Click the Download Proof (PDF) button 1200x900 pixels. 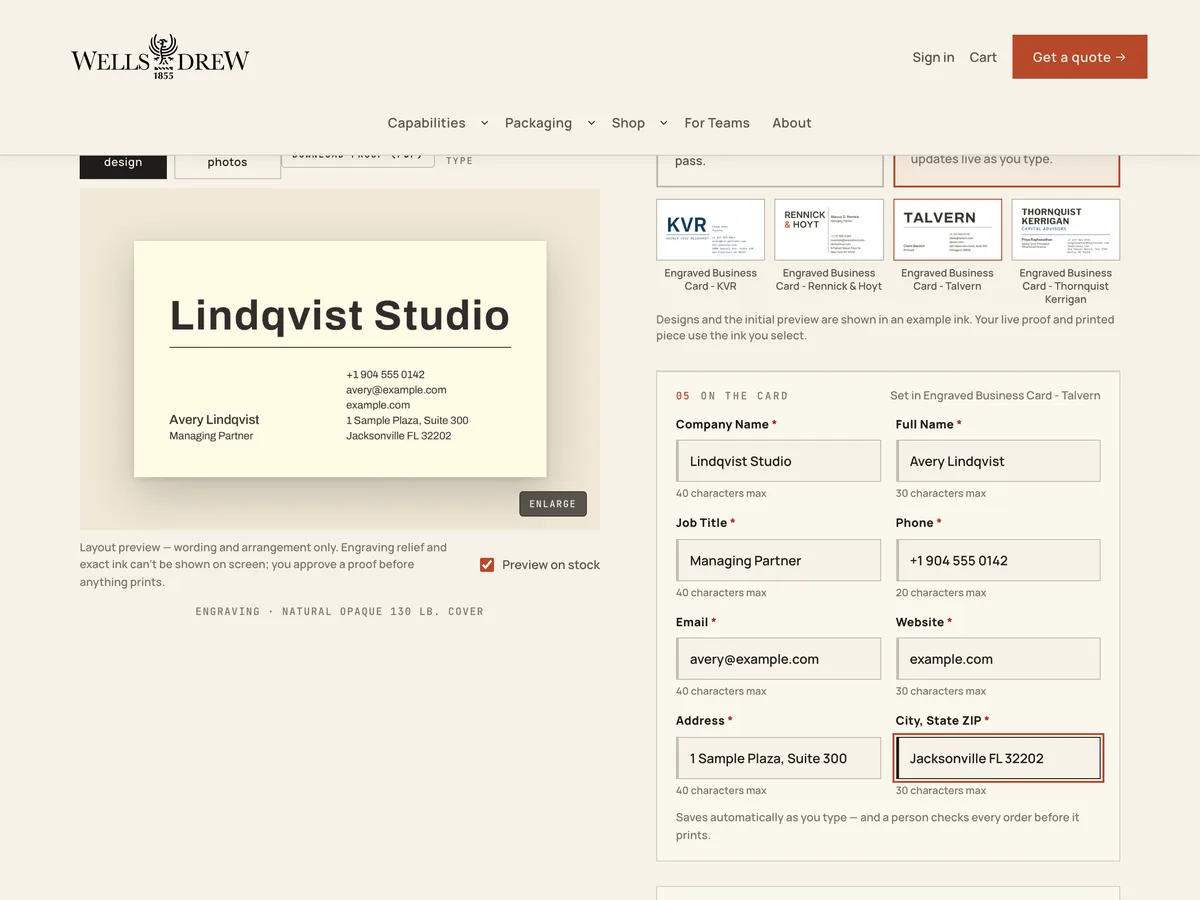point(358,160)
